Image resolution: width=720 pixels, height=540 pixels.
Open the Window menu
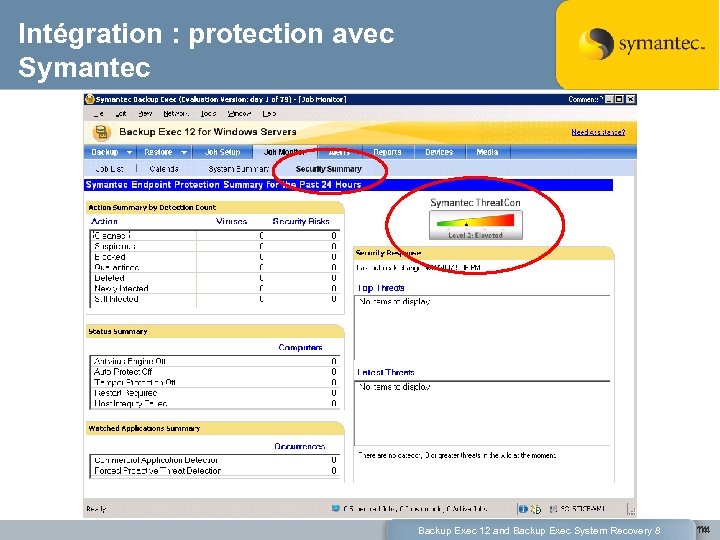pyautogui.click(x=239, y=114)
